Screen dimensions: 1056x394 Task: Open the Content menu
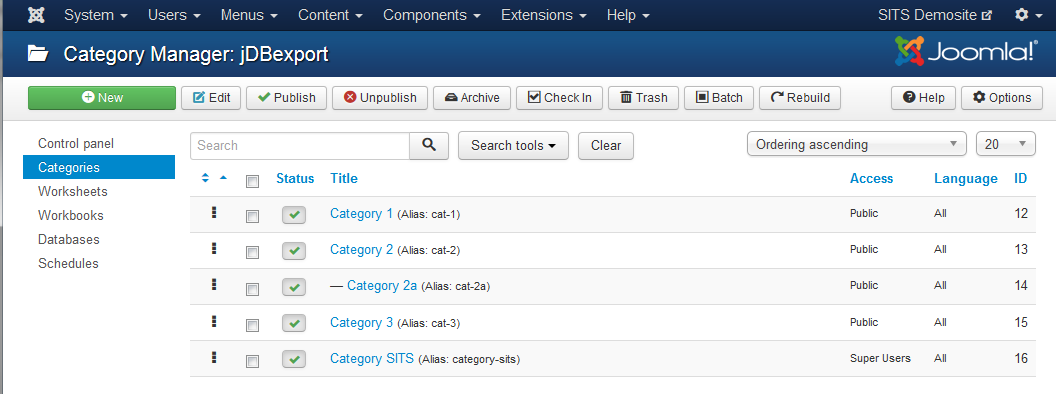coord(331,15)
